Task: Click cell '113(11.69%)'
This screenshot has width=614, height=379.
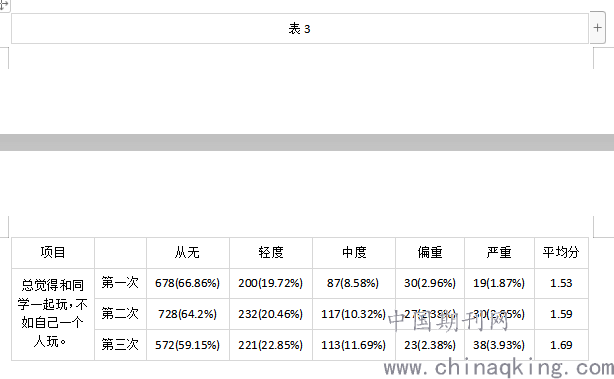Action: pyautogui.click(x=354, y=345)
